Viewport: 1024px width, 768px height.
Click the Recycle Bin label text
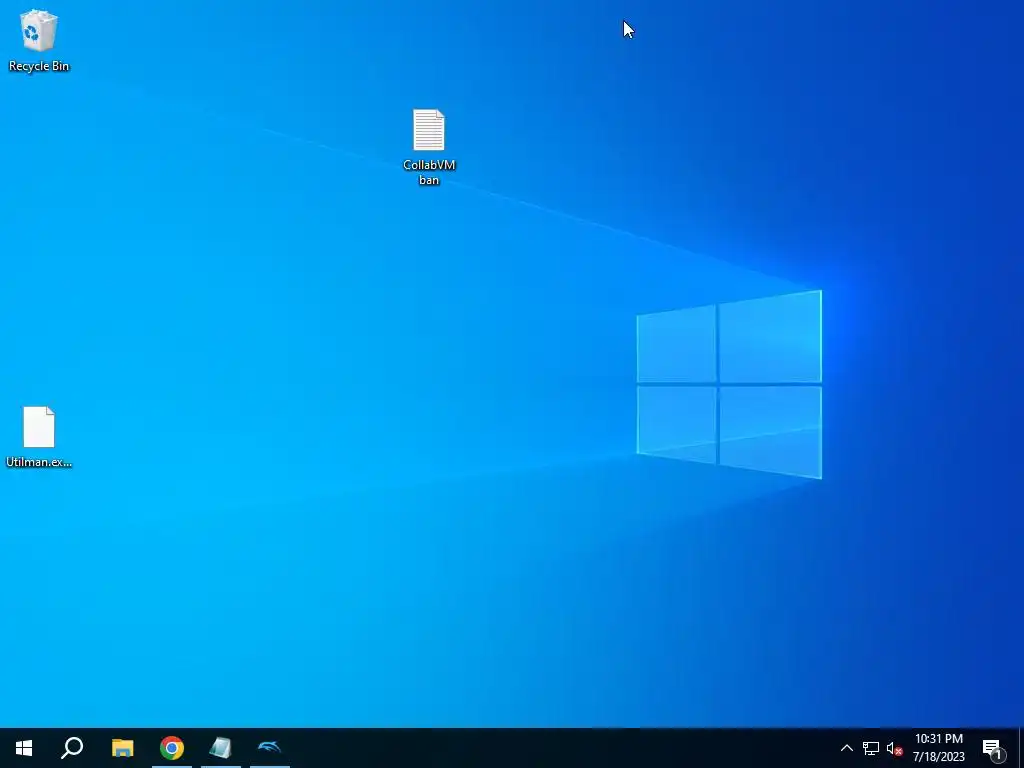pyautogui.click(x=39, y=66)
